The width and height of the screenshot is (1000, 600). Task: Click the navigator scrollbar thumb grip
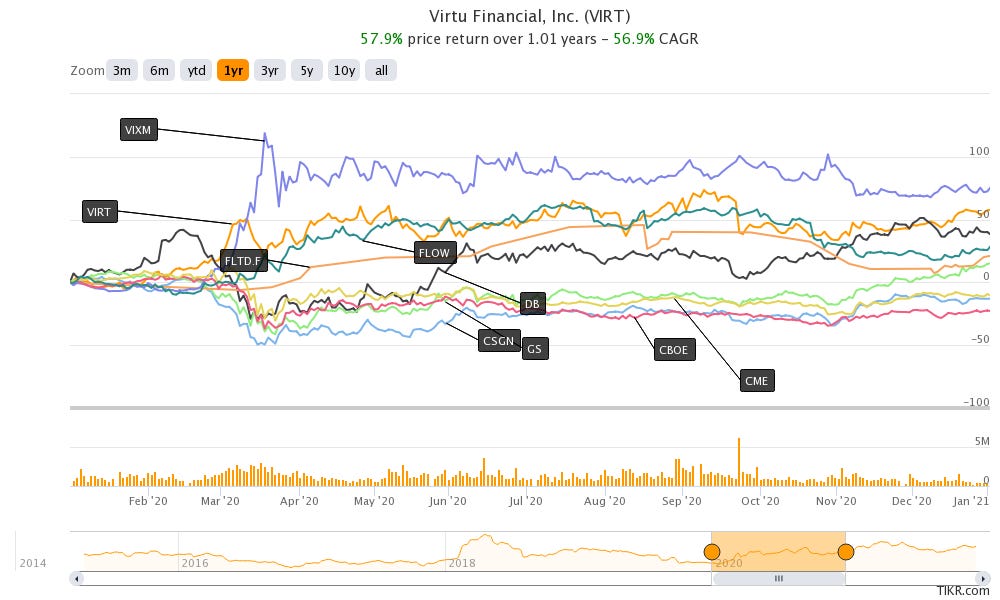tap(779, 579)
